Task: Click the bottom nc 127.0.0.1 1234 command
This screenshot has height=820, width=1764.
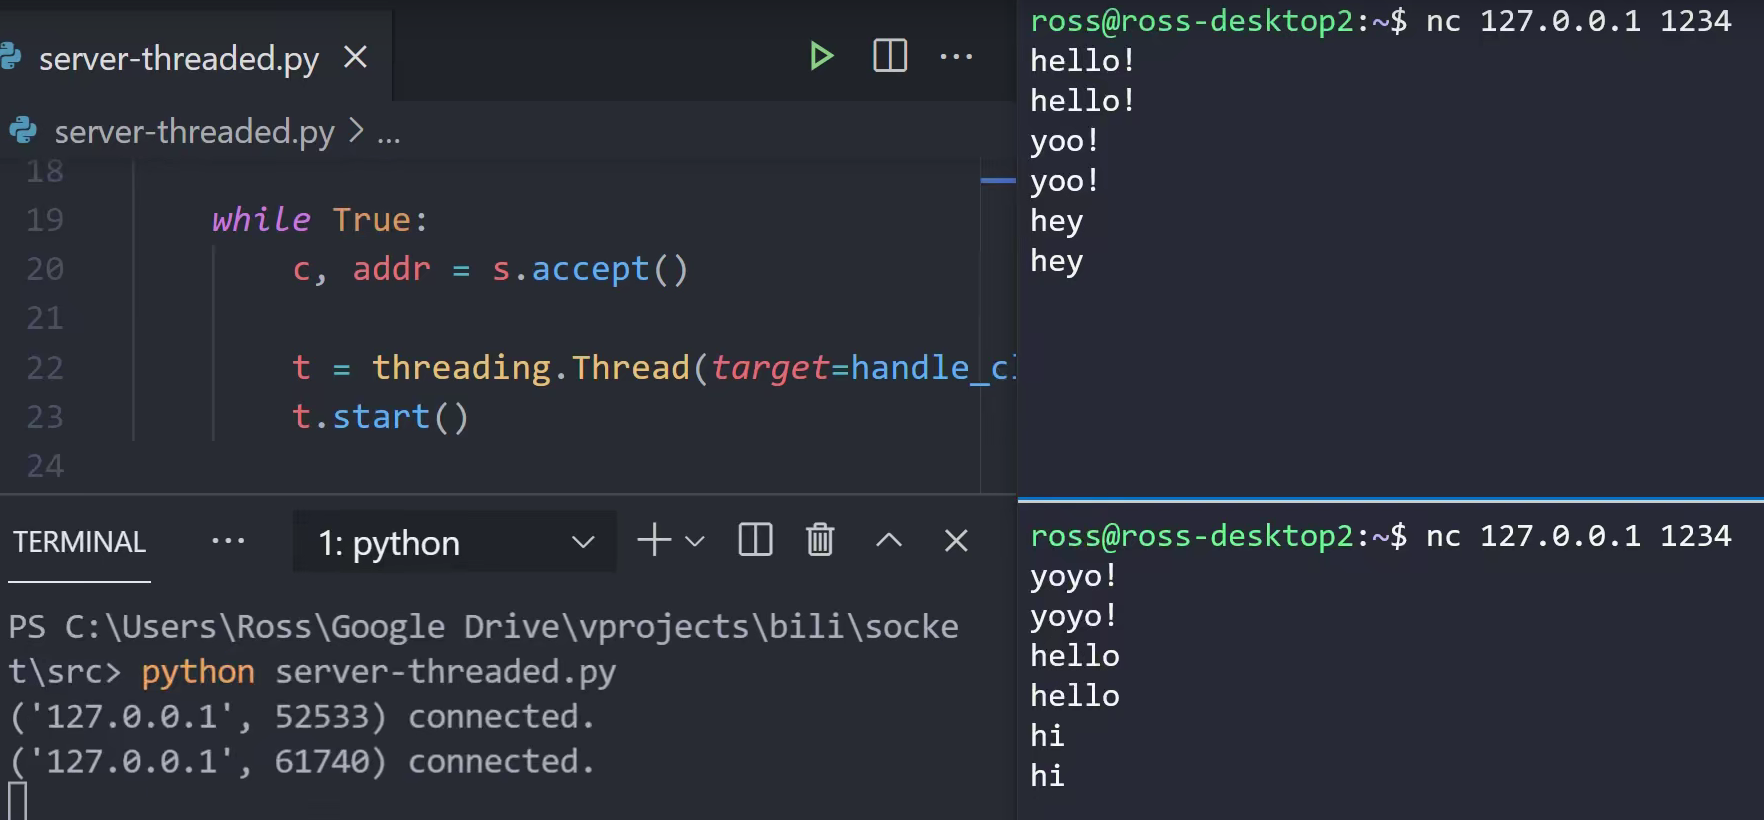Action: click(x=1578, y=536)
